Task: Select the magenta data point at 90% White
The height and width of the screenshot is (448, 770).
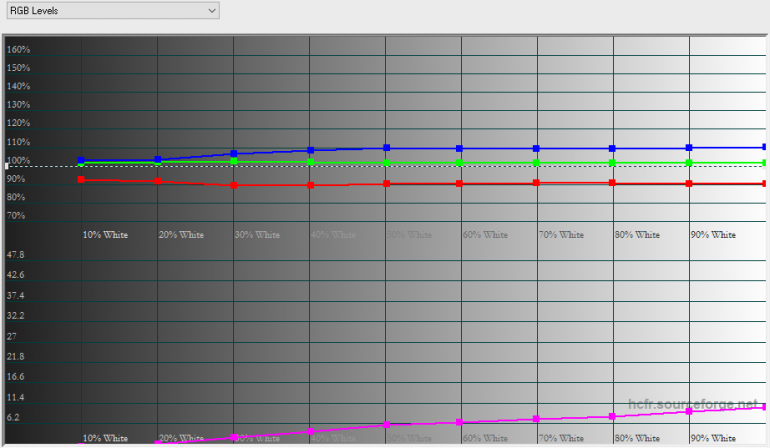Action: [x=689, y=411]
